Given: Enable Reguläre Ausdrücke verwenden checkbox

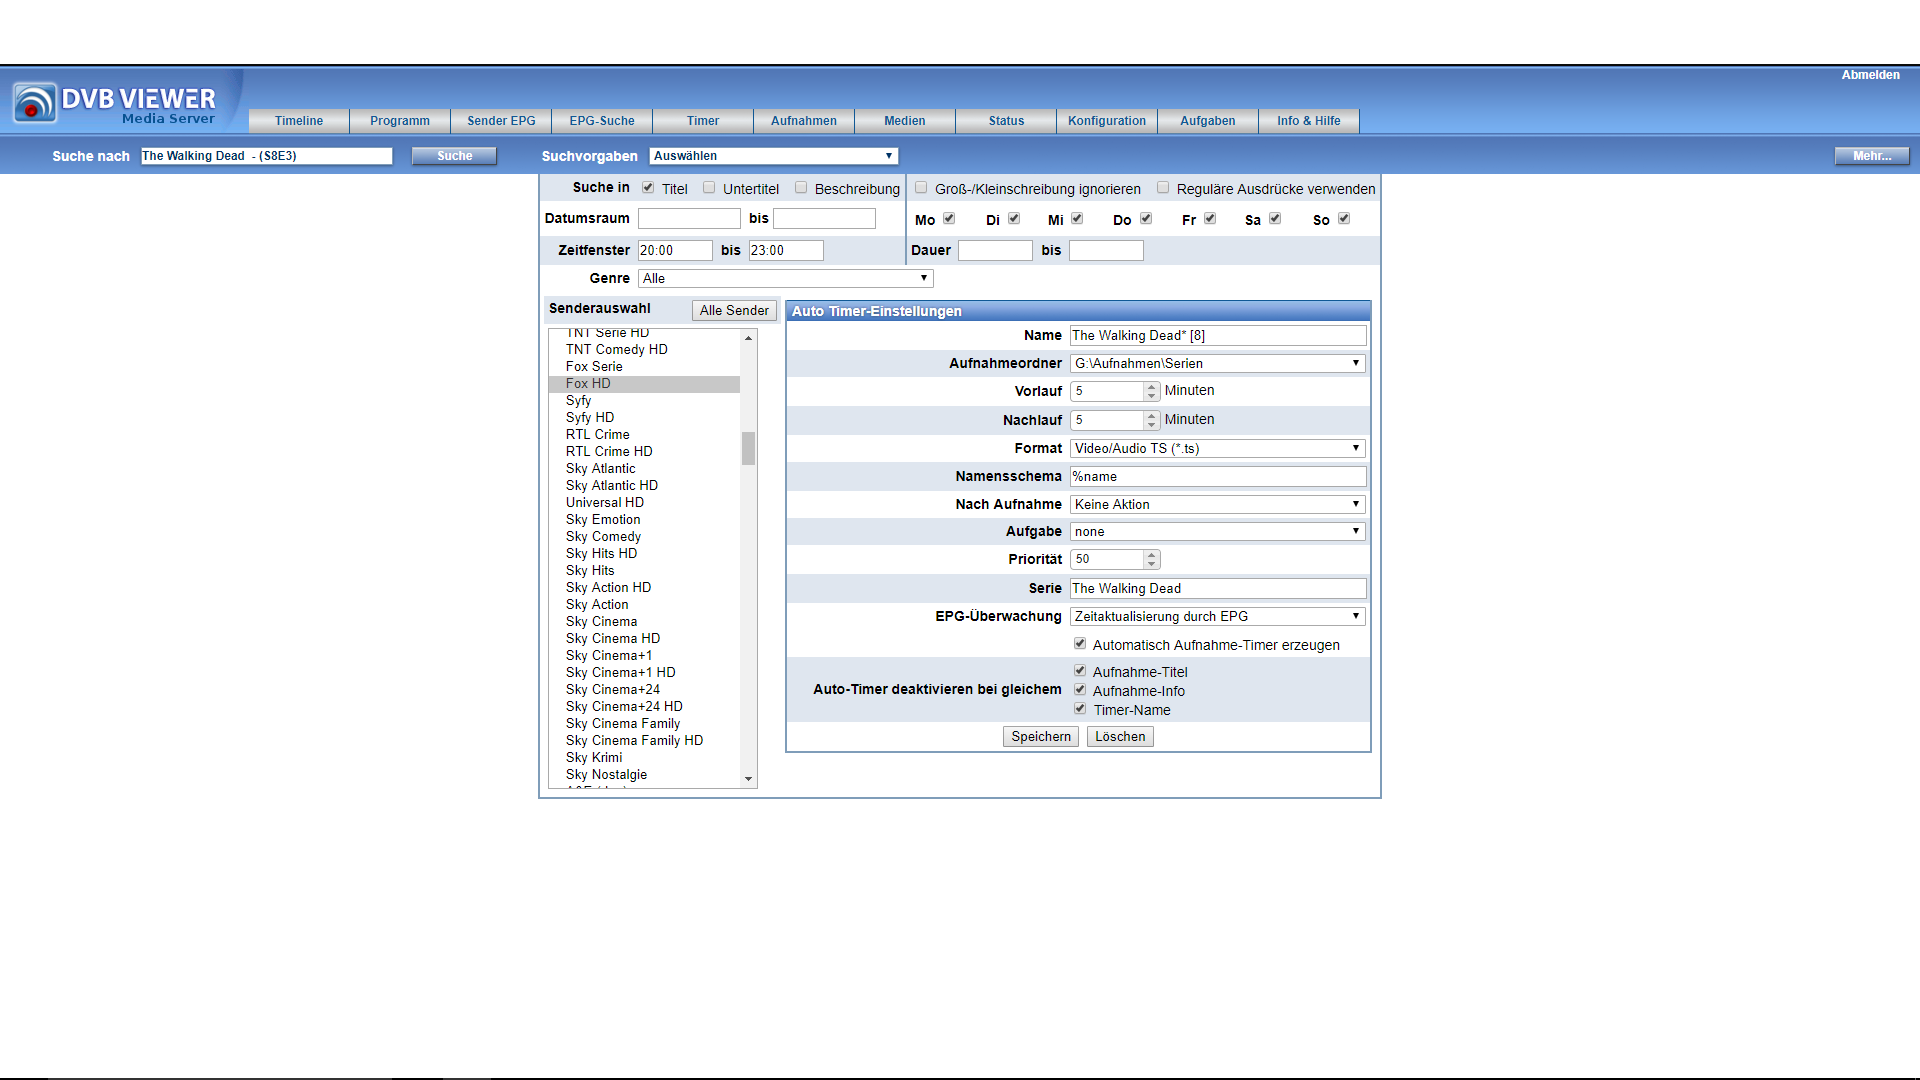Looking at the screenshot, I should tap(1163, 188).
